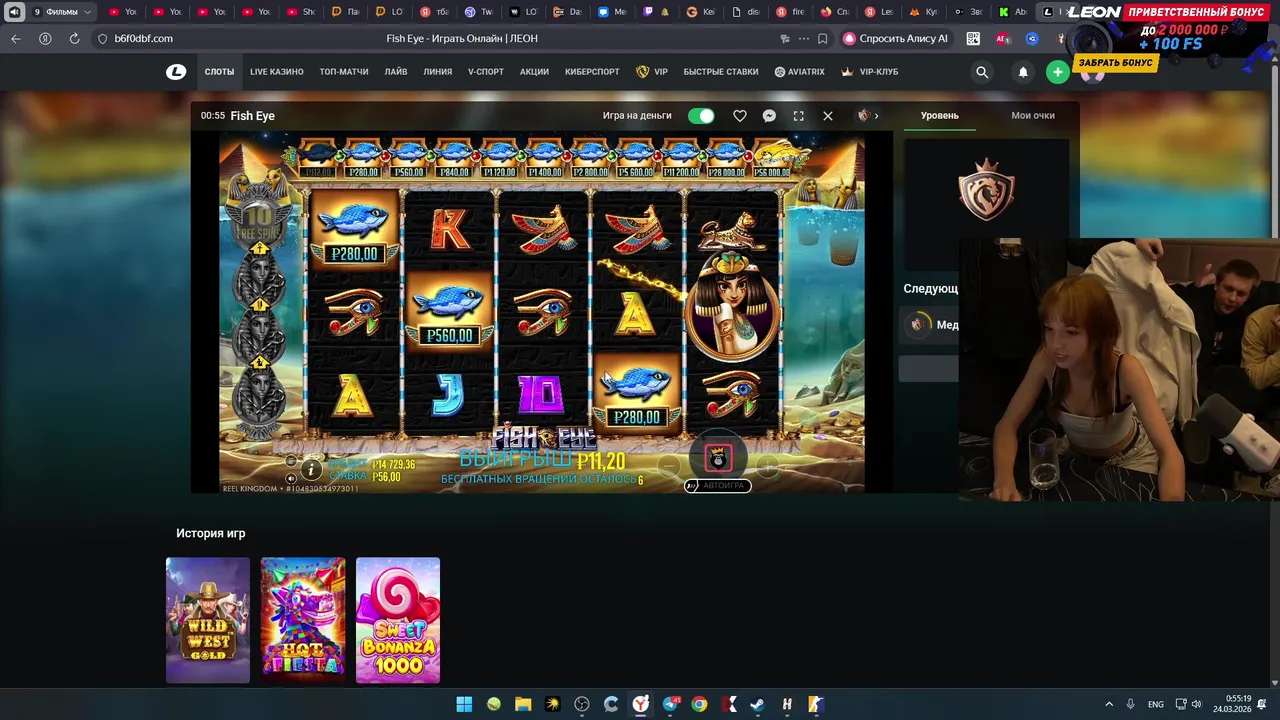The height and width of the screenshot is (720, 1280).
Task: Expand the Фильмы tab group chevron
Action: pyautogui.click(x=88, y=12)
